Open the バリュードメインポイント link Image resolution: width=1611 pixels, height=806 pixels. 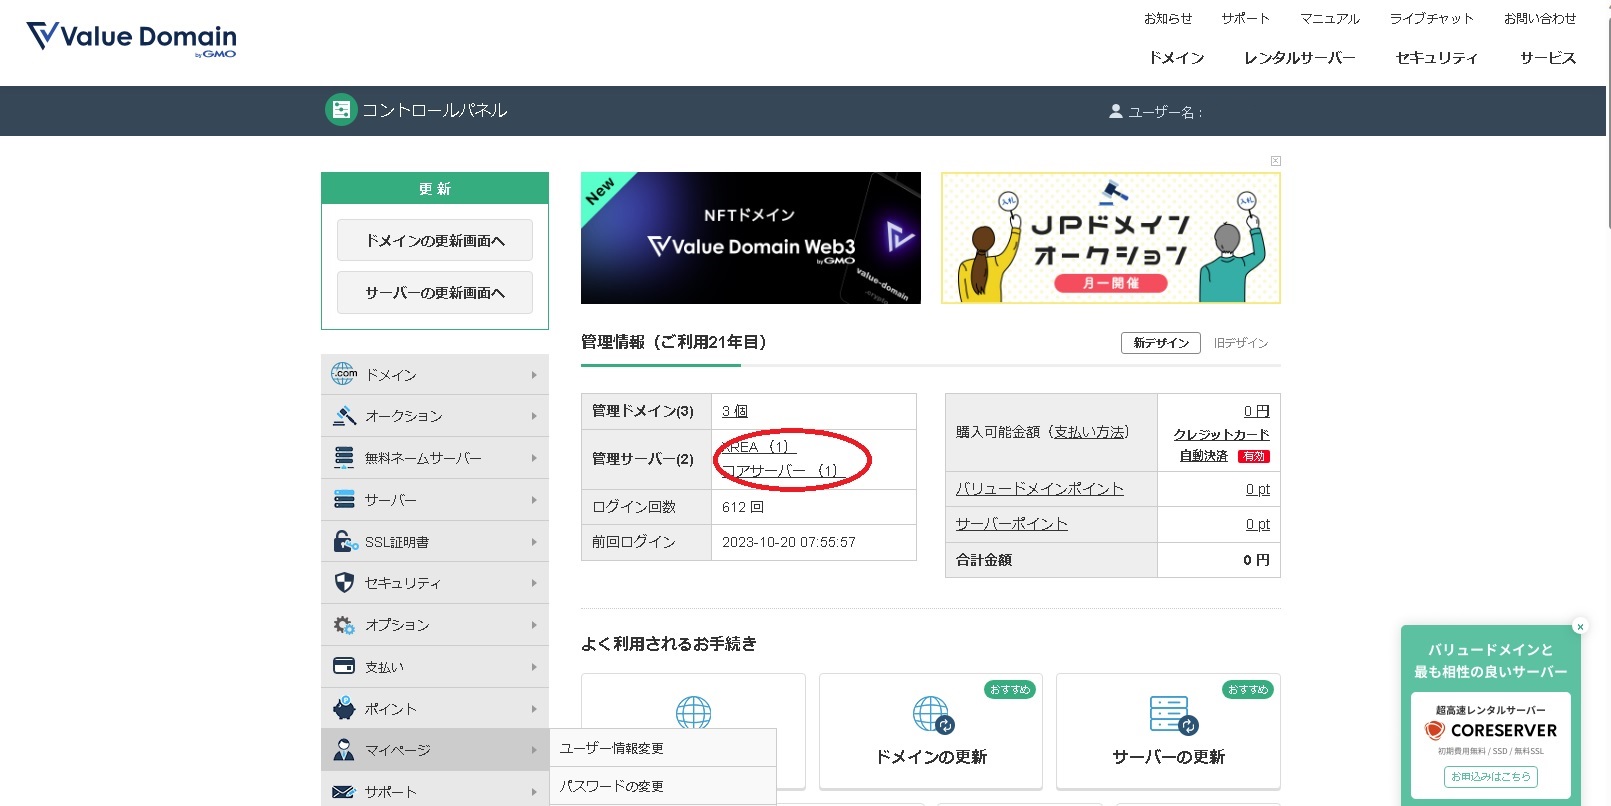tap(1039, 489)
